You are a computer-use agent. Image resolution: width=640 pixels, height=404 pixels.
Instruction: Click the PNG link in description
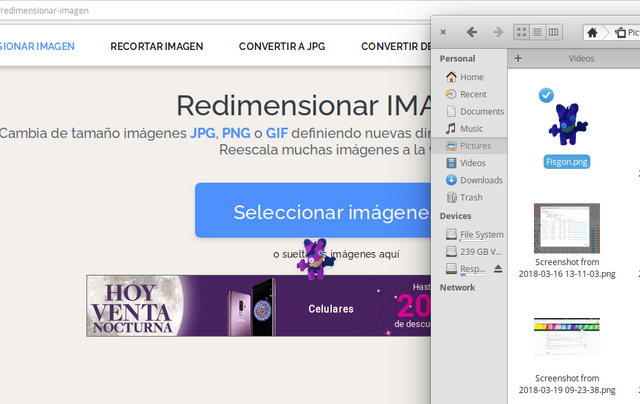tap(236, 133)
